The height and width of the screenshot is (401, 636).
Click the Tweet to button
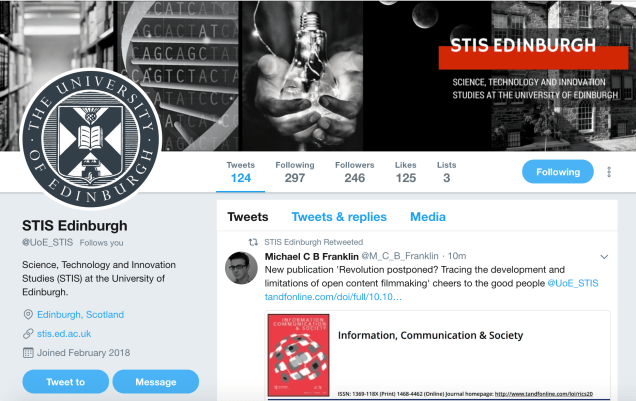tap(66, 382)
